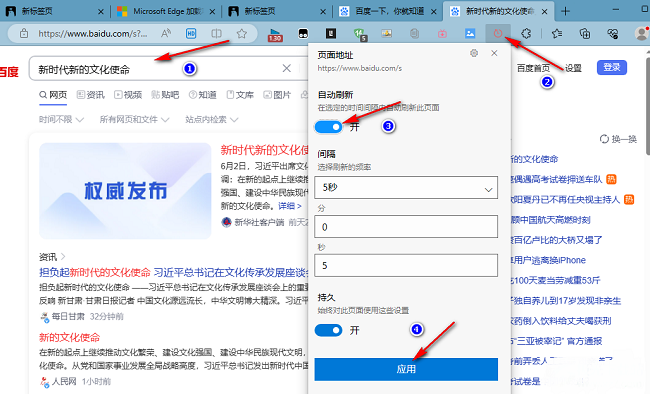The image size is (650, 394).
Task: Open the 5秒 interval dropdown
Action: click(406, 187)
